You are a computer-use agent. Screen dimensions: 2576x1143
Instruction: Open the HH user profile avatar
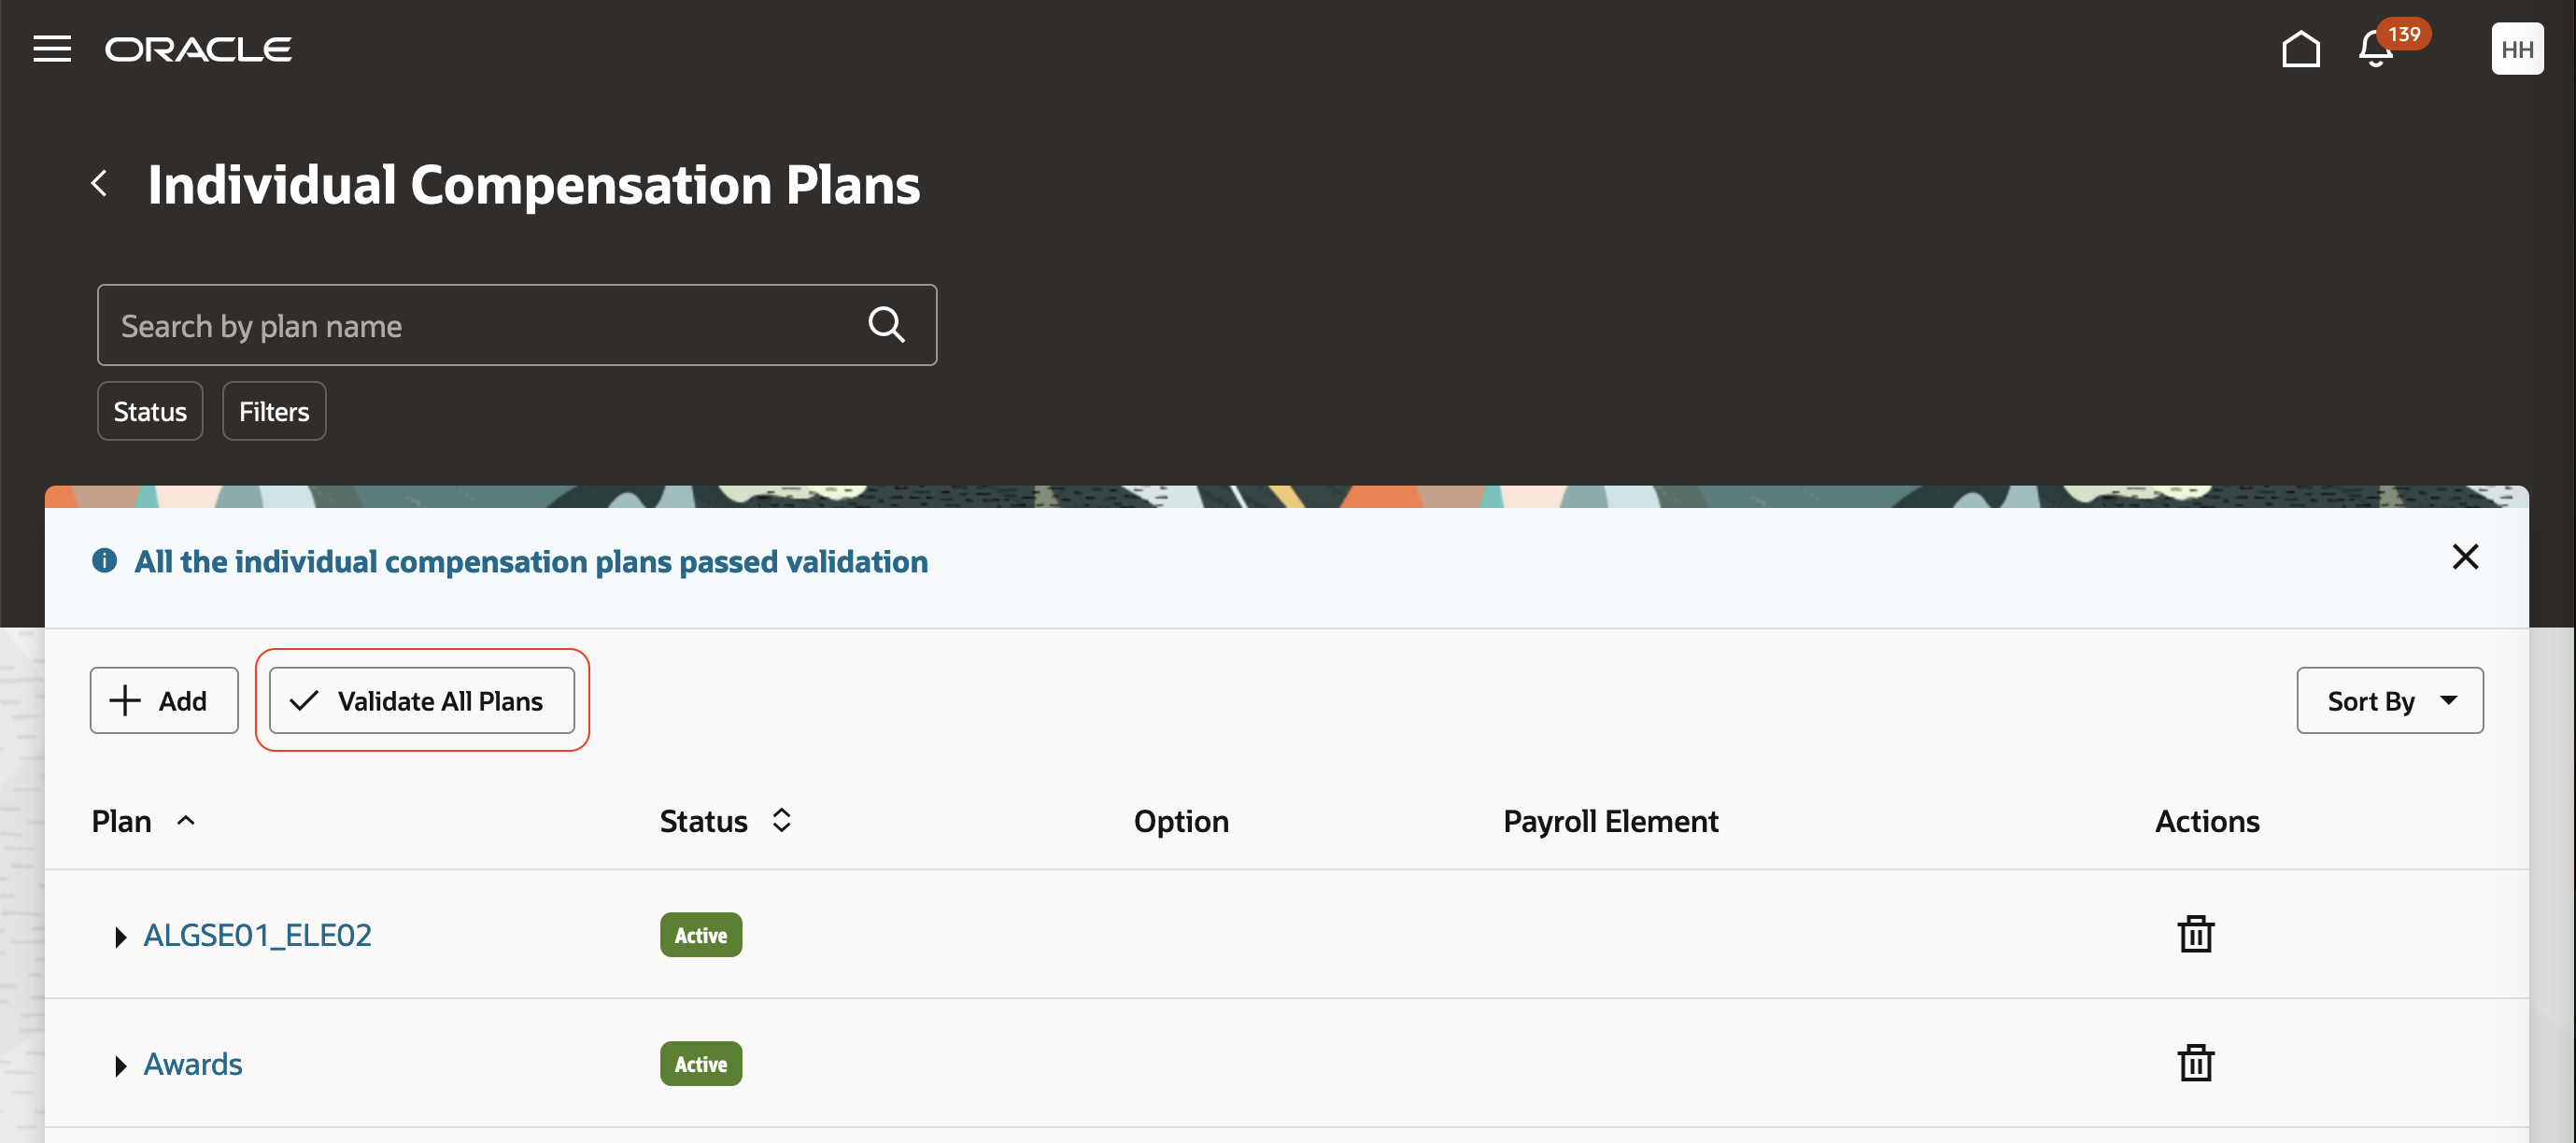(x=2516, y=49)
